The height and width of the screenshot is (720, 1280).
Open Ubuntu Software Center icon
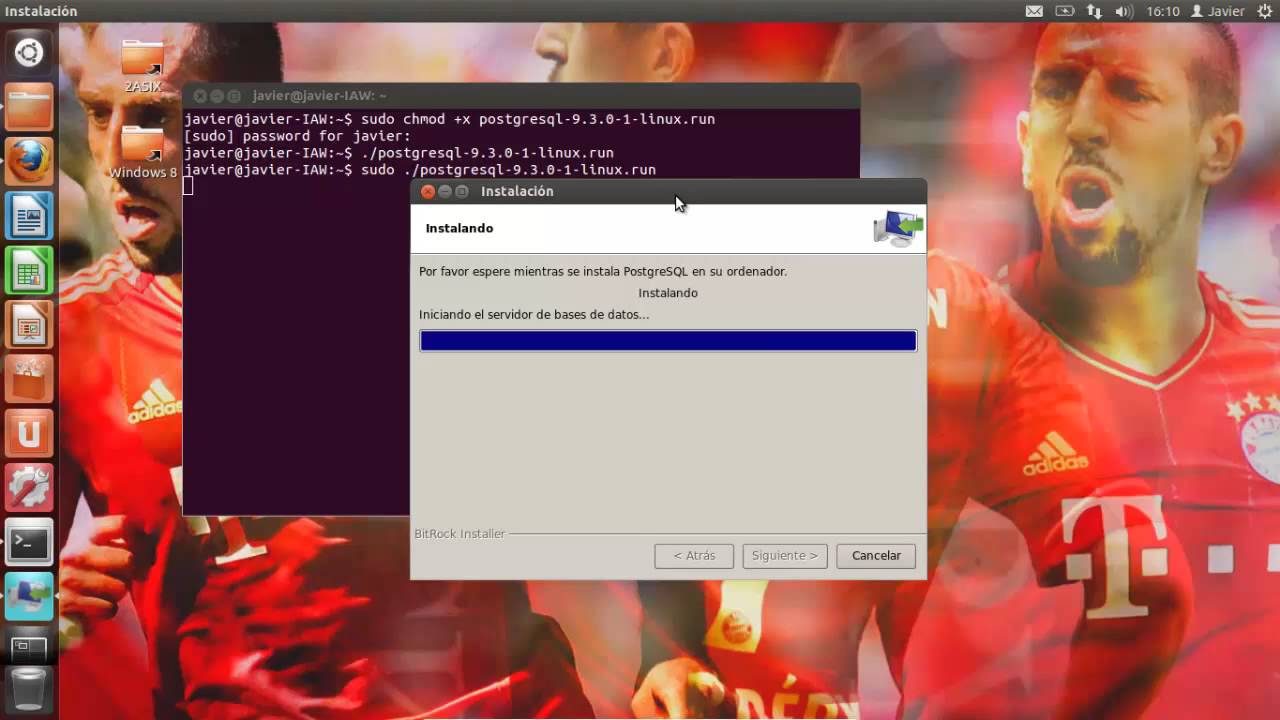[29, 379]
